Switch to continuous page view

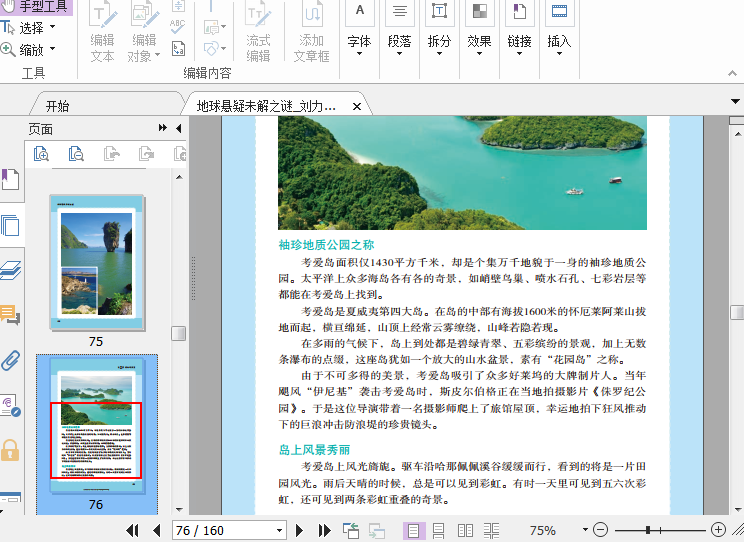click(x=438, y=530)
